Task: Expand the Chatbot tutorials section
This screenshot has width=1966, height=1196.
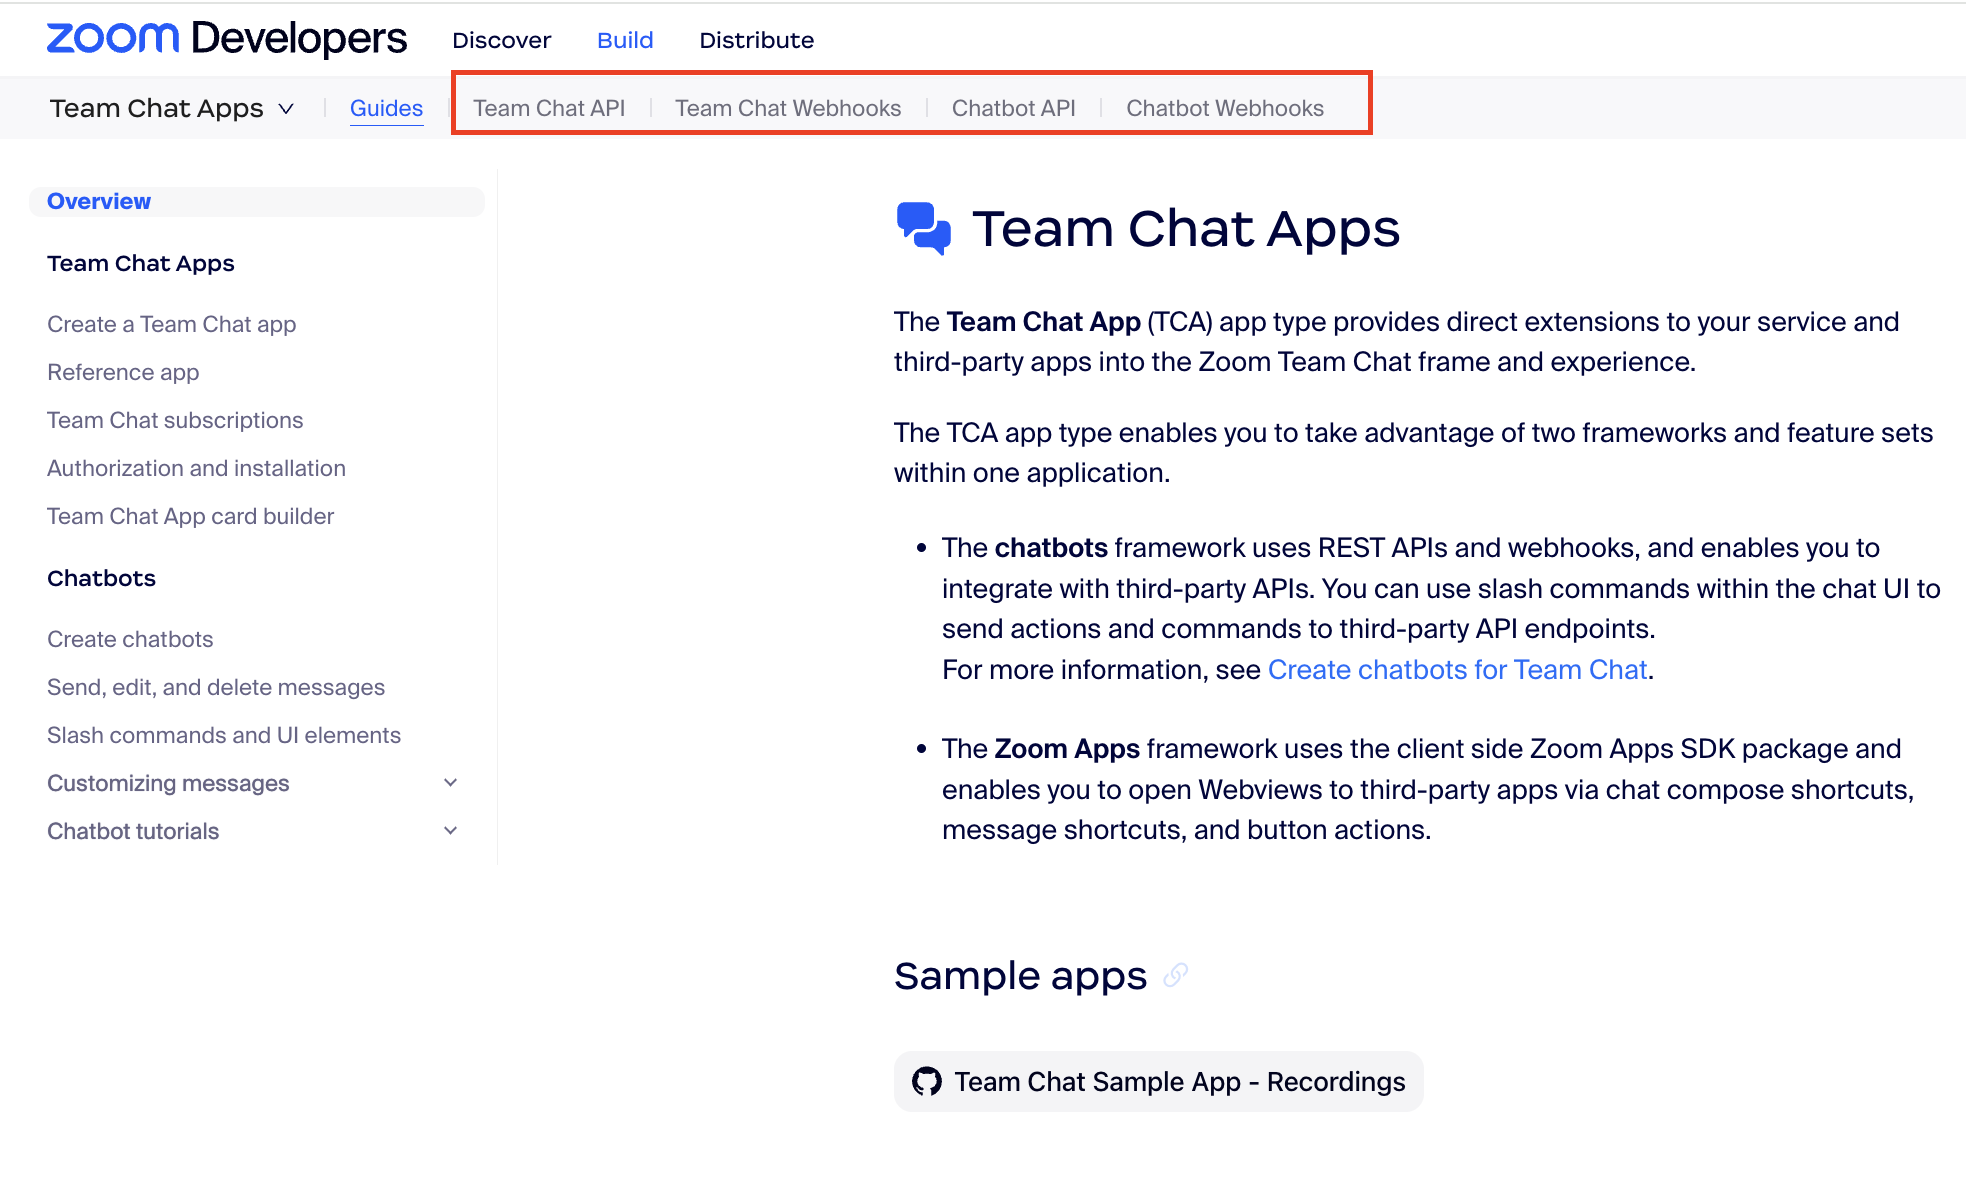Action: point(450,831)
